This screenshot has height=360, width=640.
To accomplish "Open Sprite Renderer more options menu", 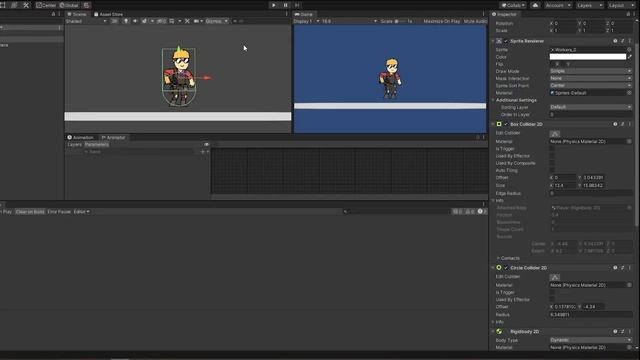I will [630, 41].
